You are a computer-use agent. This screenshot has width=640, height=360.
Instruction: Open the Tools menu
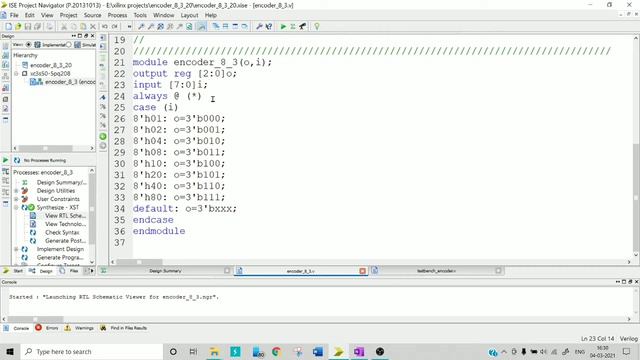[x=140, y=15]
